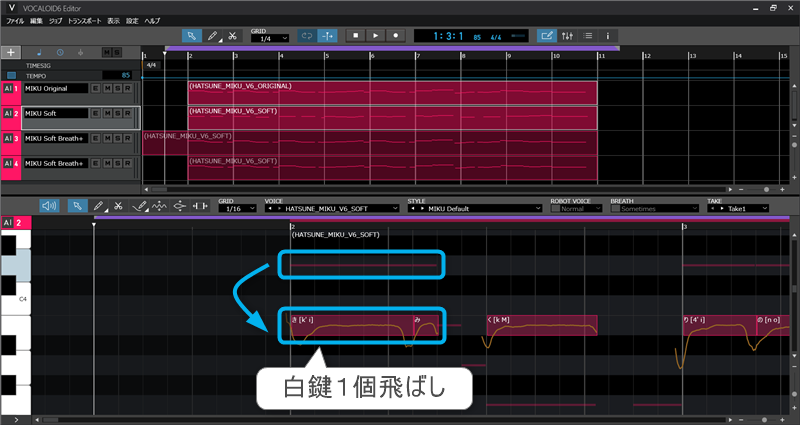Screen dimensions: 800x425
Task: Solo track 4 MIKU Soft Breath+
Action: click(x=117, y=163)
